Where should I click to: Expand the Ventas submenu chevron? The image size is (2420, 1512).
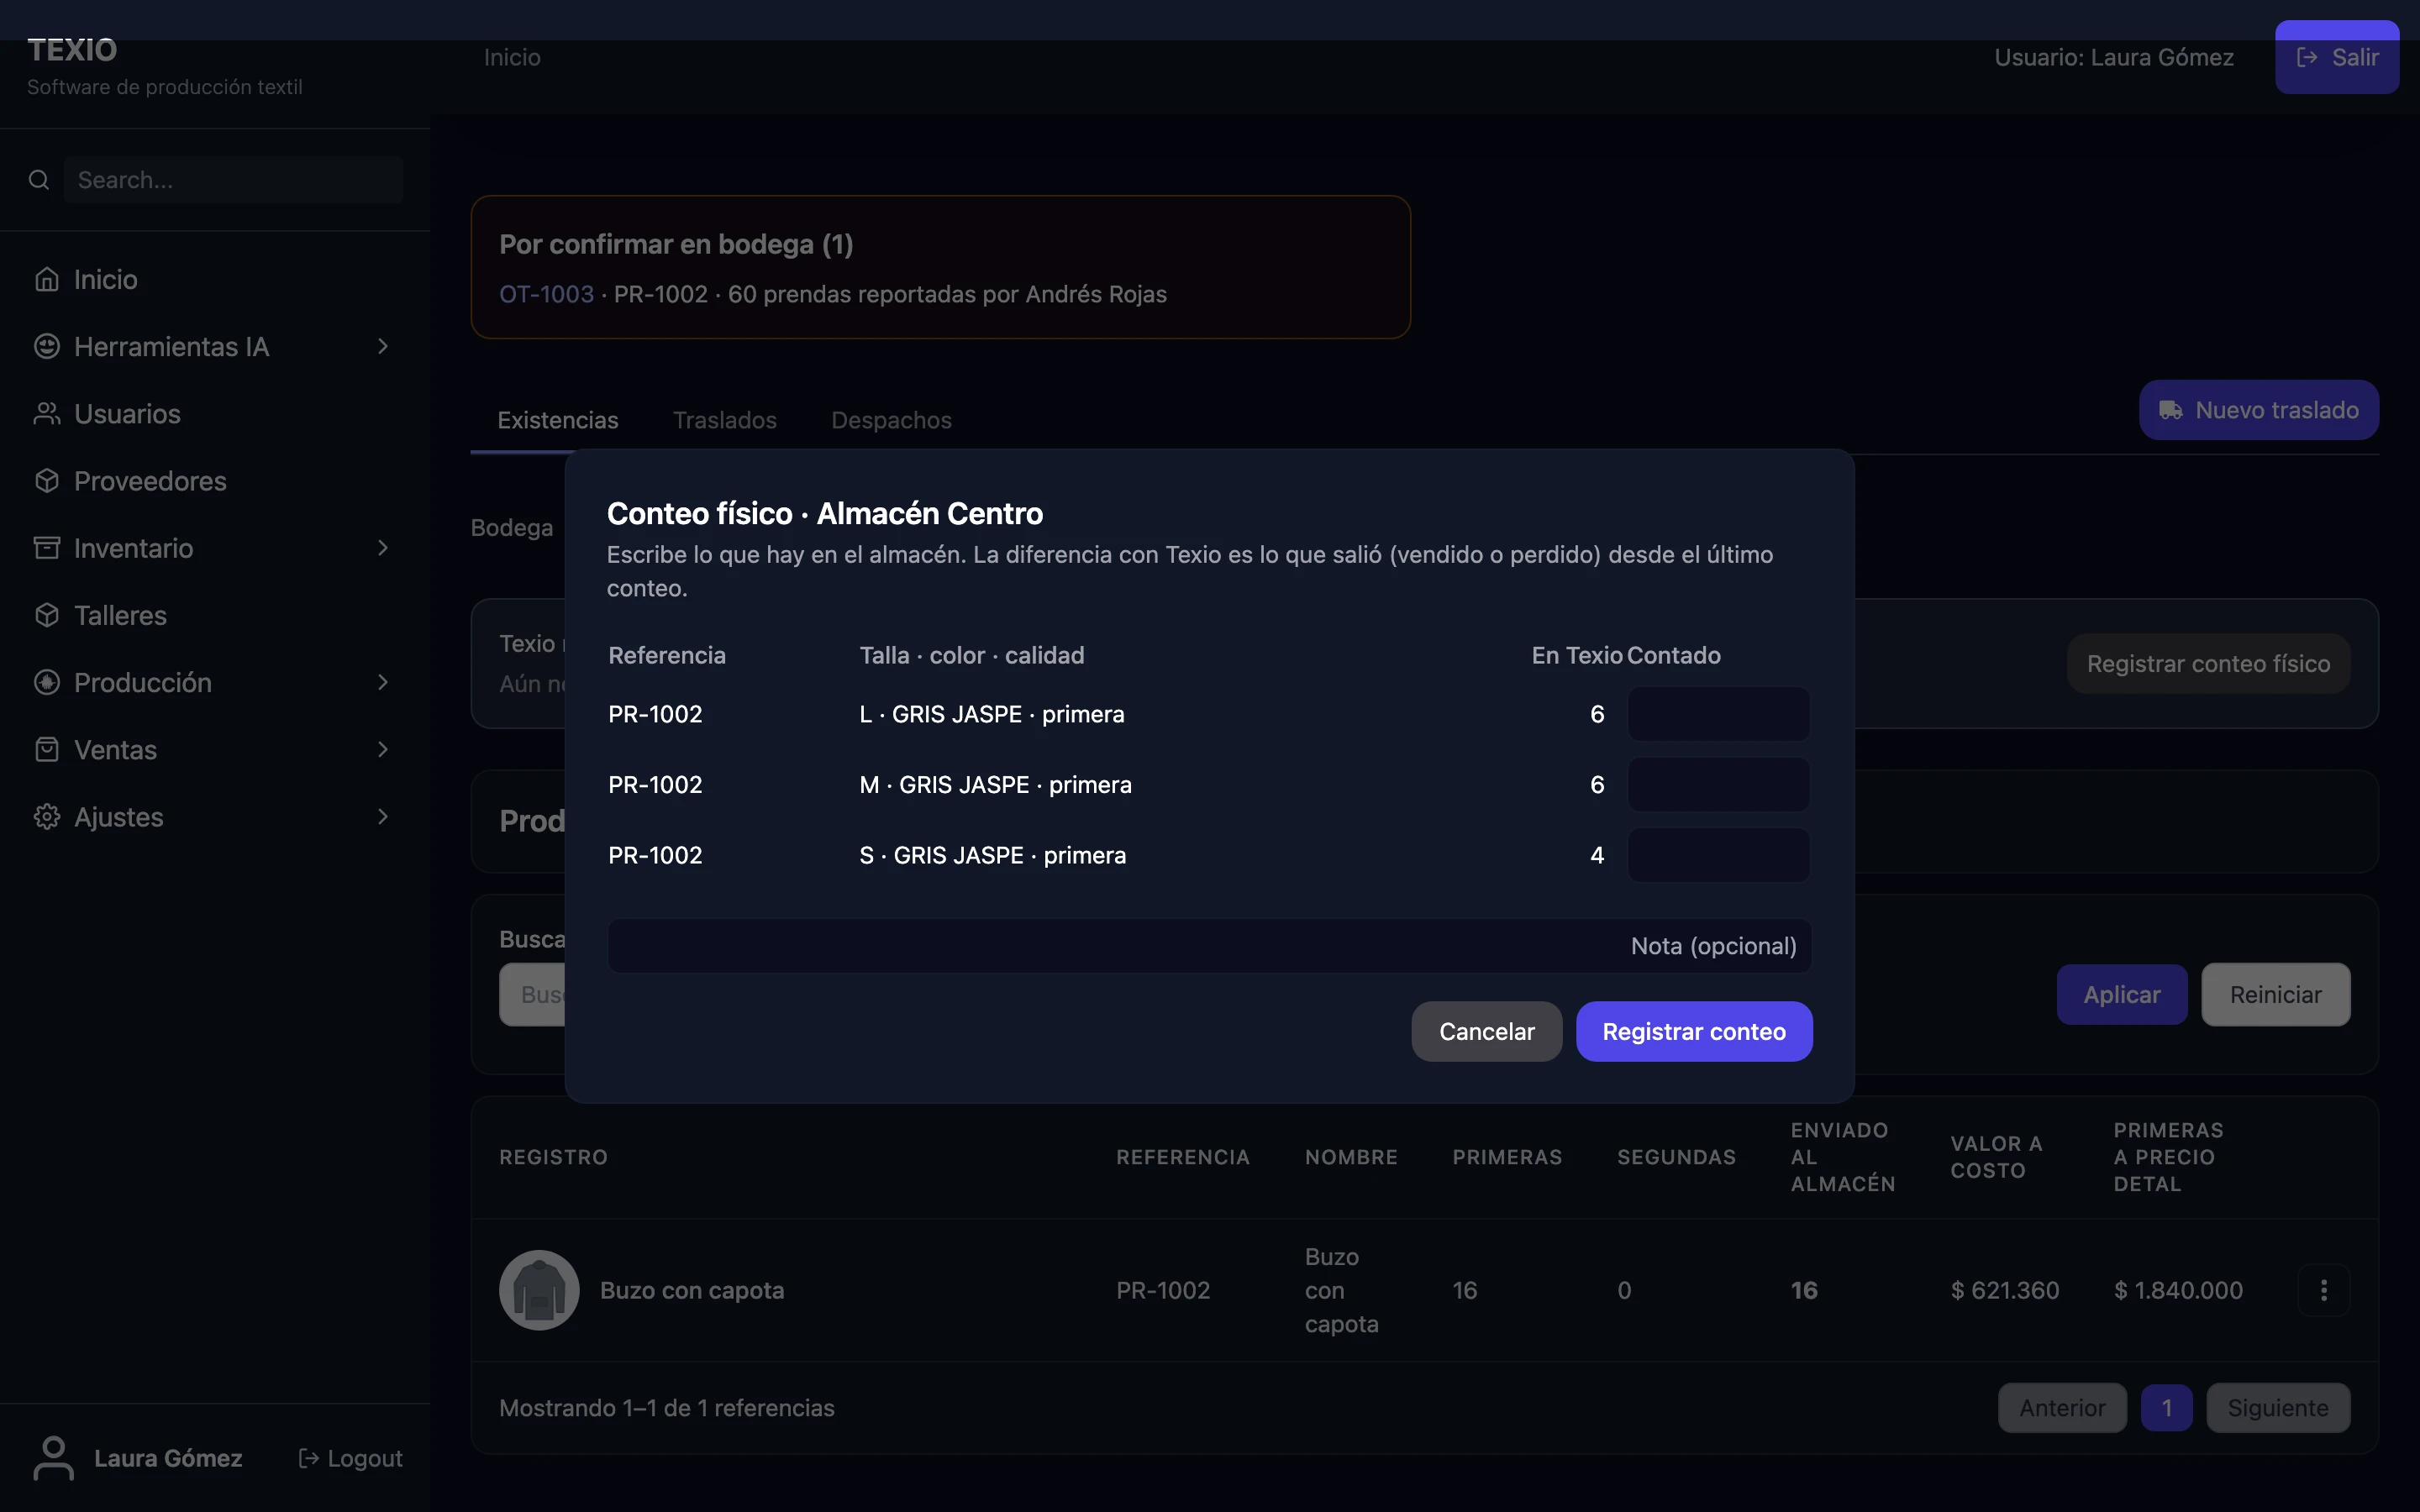click(x=383, y=749)
